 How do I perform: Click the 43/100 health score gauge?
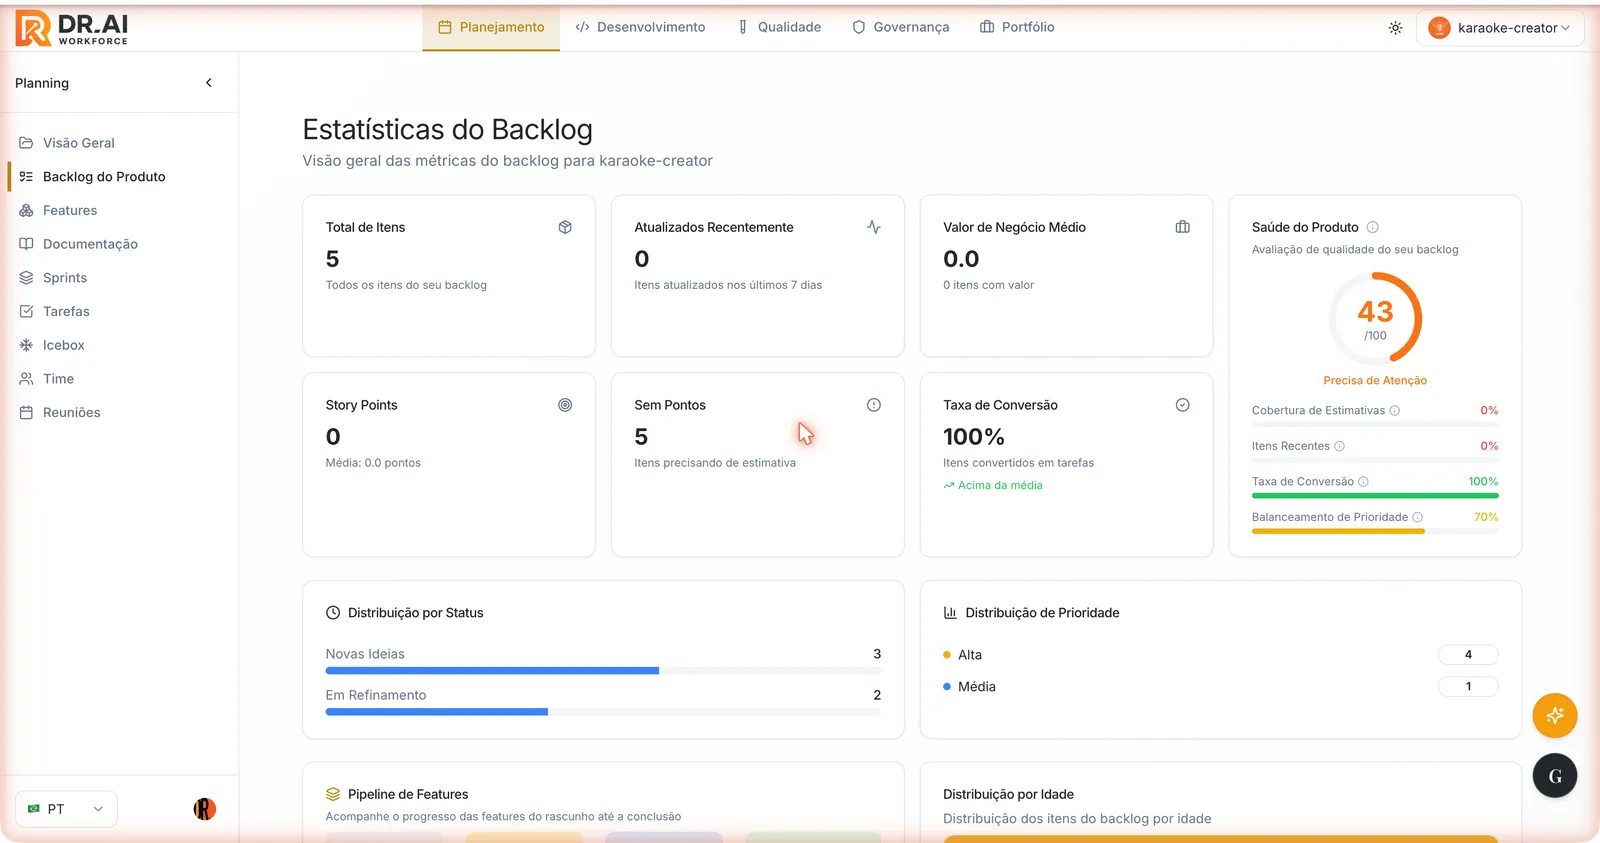click(x=1375, y=318)
